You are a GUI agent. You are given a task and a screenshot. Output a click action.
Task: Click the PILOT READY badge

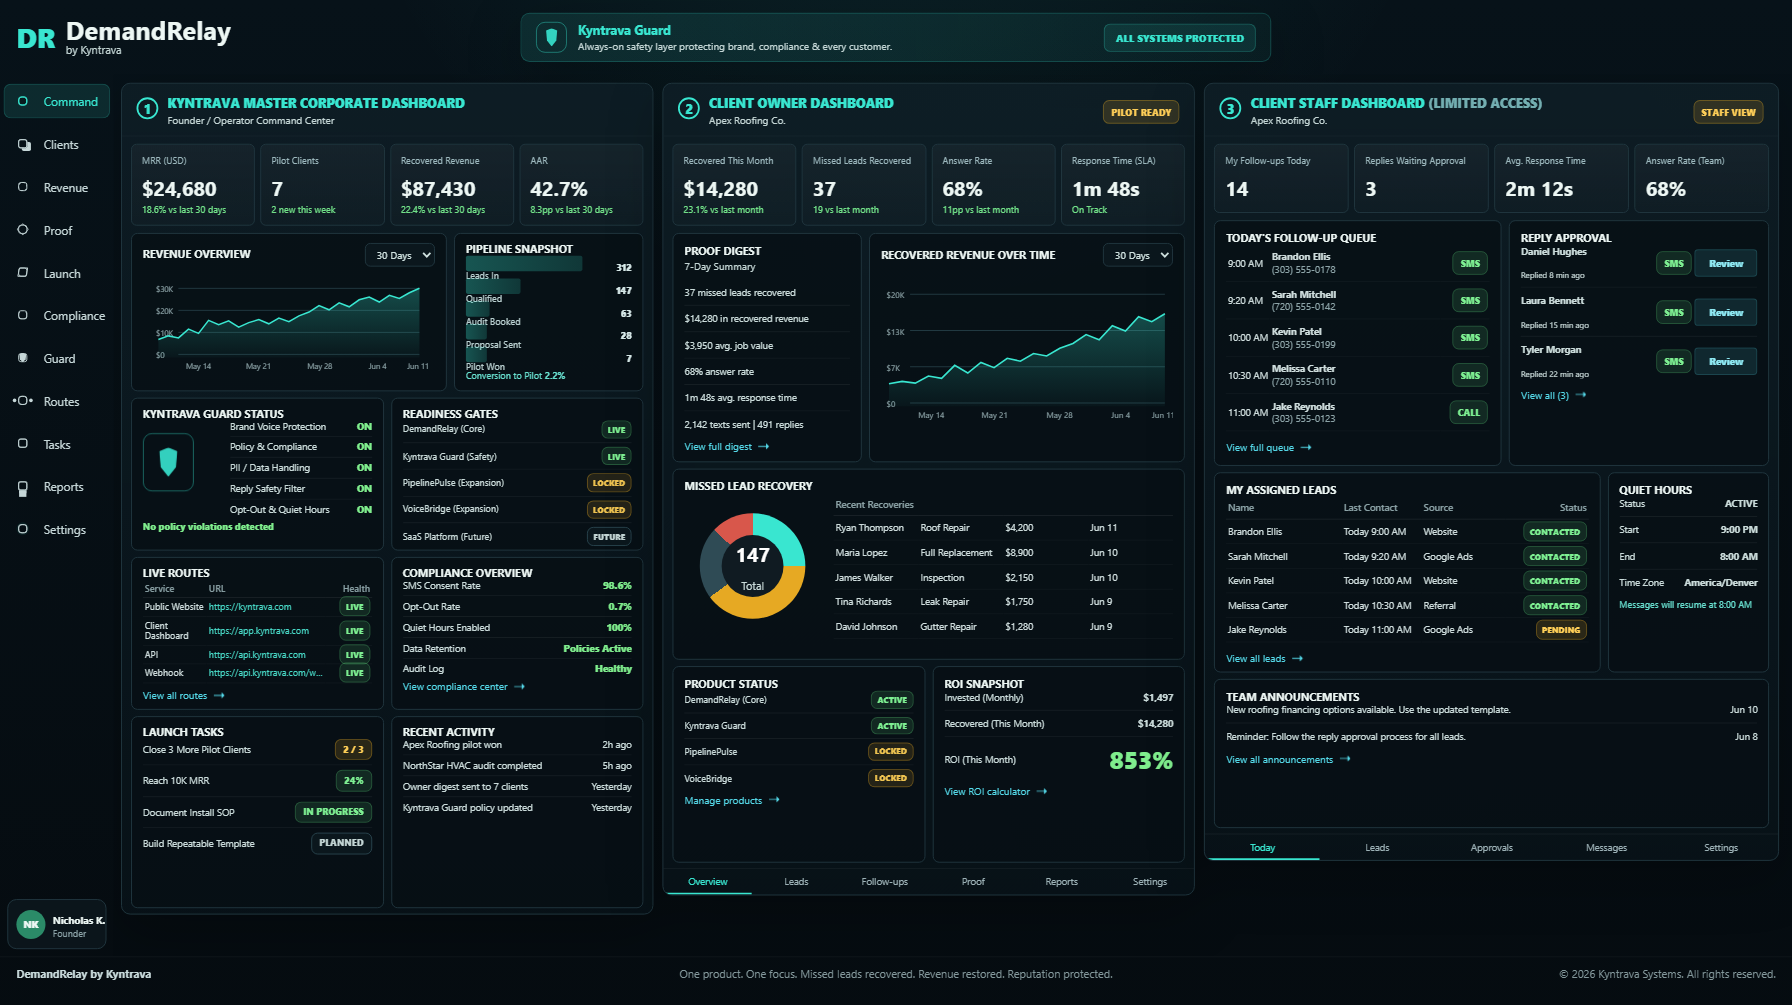[x=1141, y=113]
